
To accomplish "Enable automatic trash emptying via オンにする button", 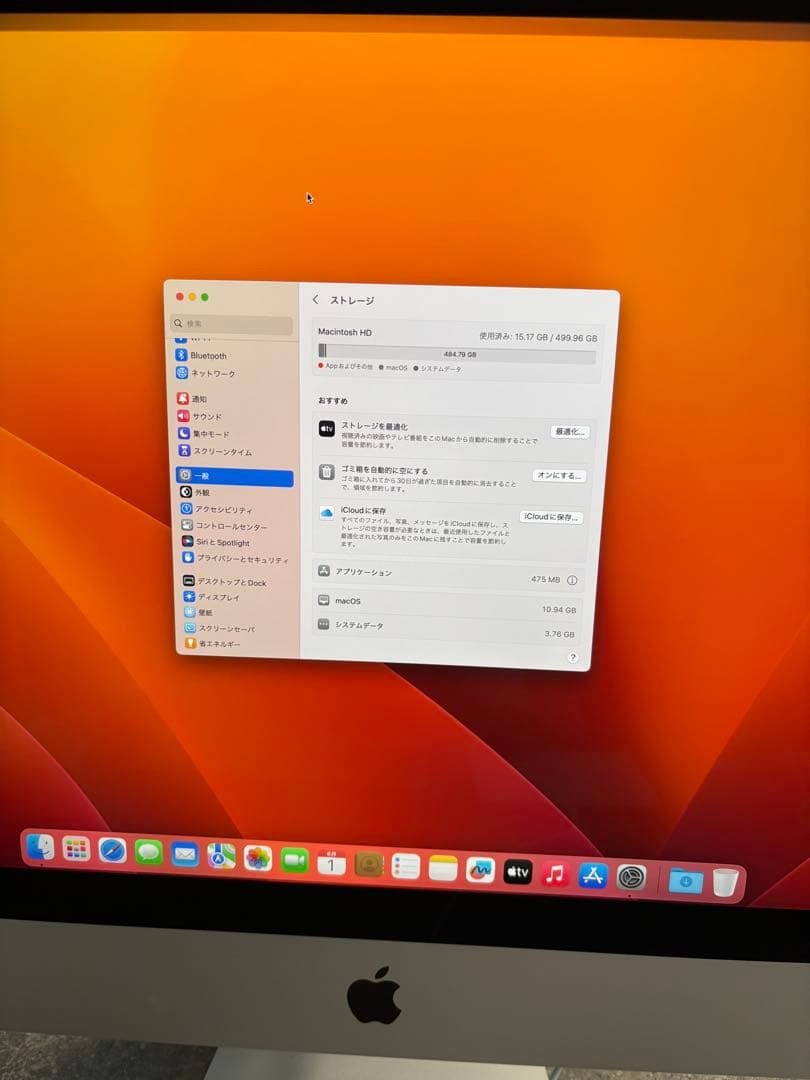I will [558, 475].
